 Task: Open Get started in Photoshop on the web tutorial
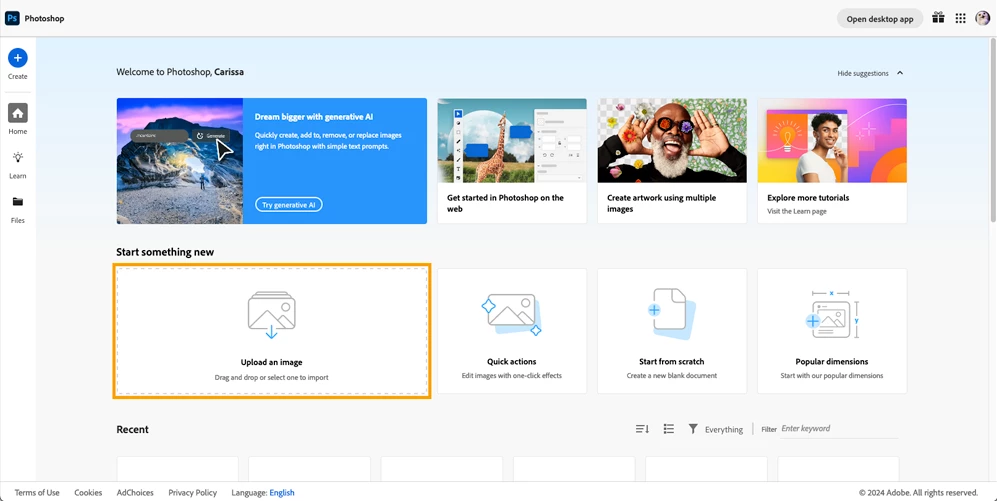(512, 161)
